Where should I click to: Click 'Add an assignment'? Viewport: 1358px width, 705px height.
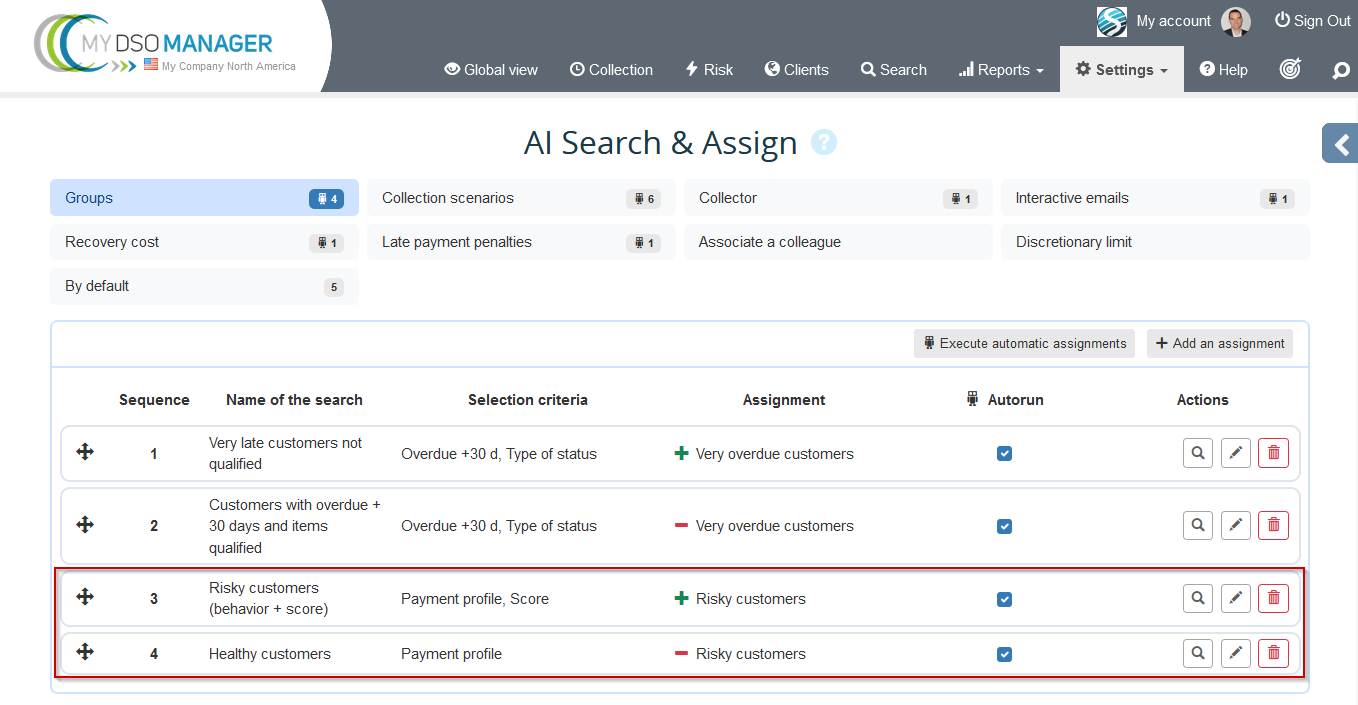(1219, 343)
